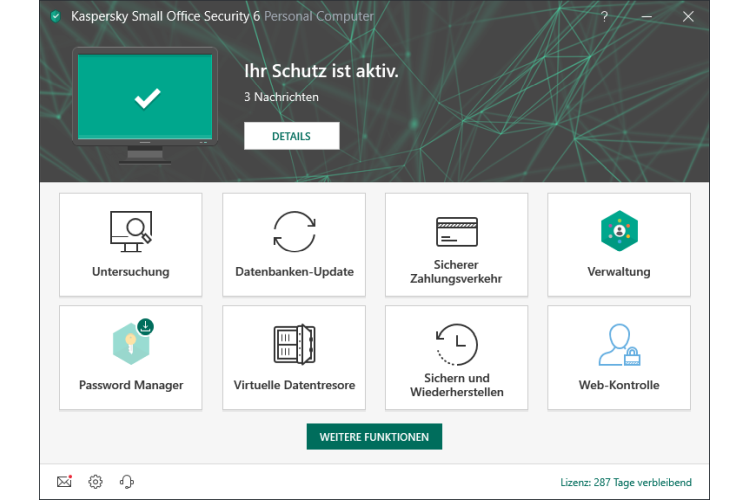750x500 pixels.
Task: Start Datenbanken-Update via circular arrows icon
Action: pos(294,231)
